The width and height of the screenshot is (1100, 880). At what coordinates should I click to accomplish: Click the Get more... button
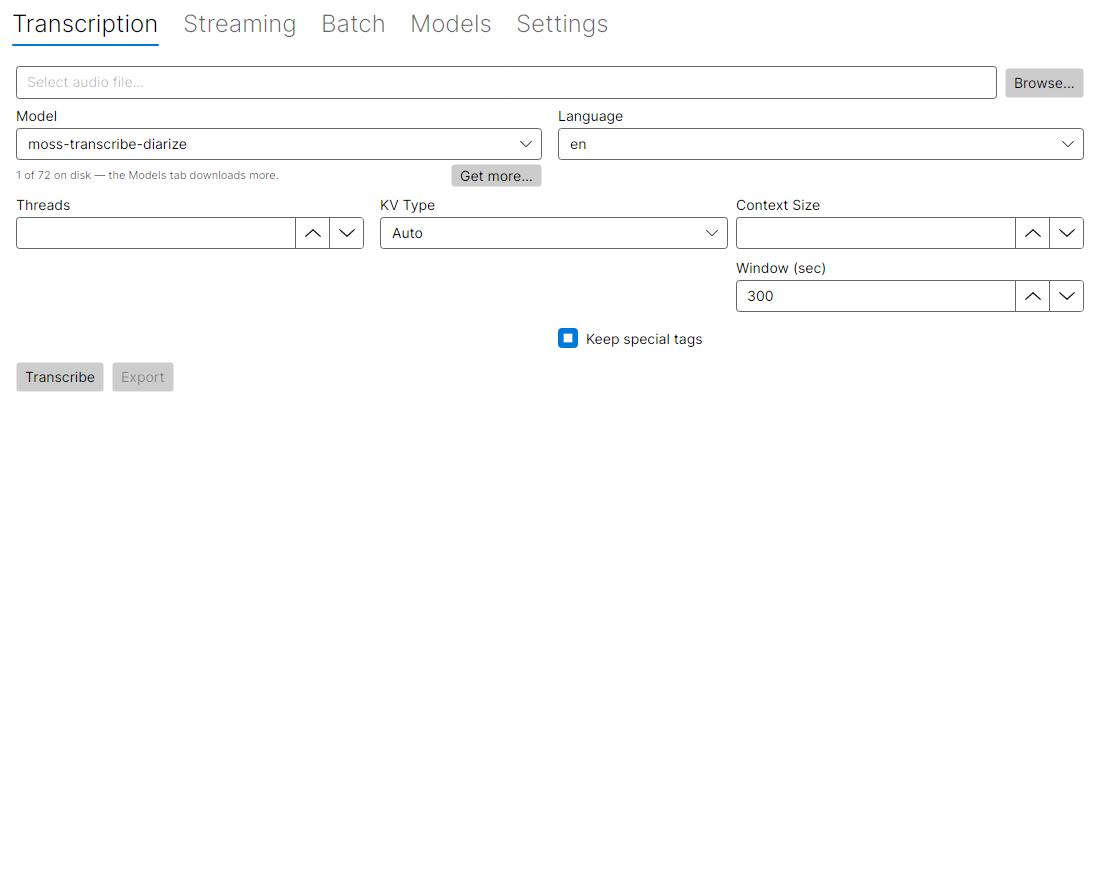click(496, 175)
